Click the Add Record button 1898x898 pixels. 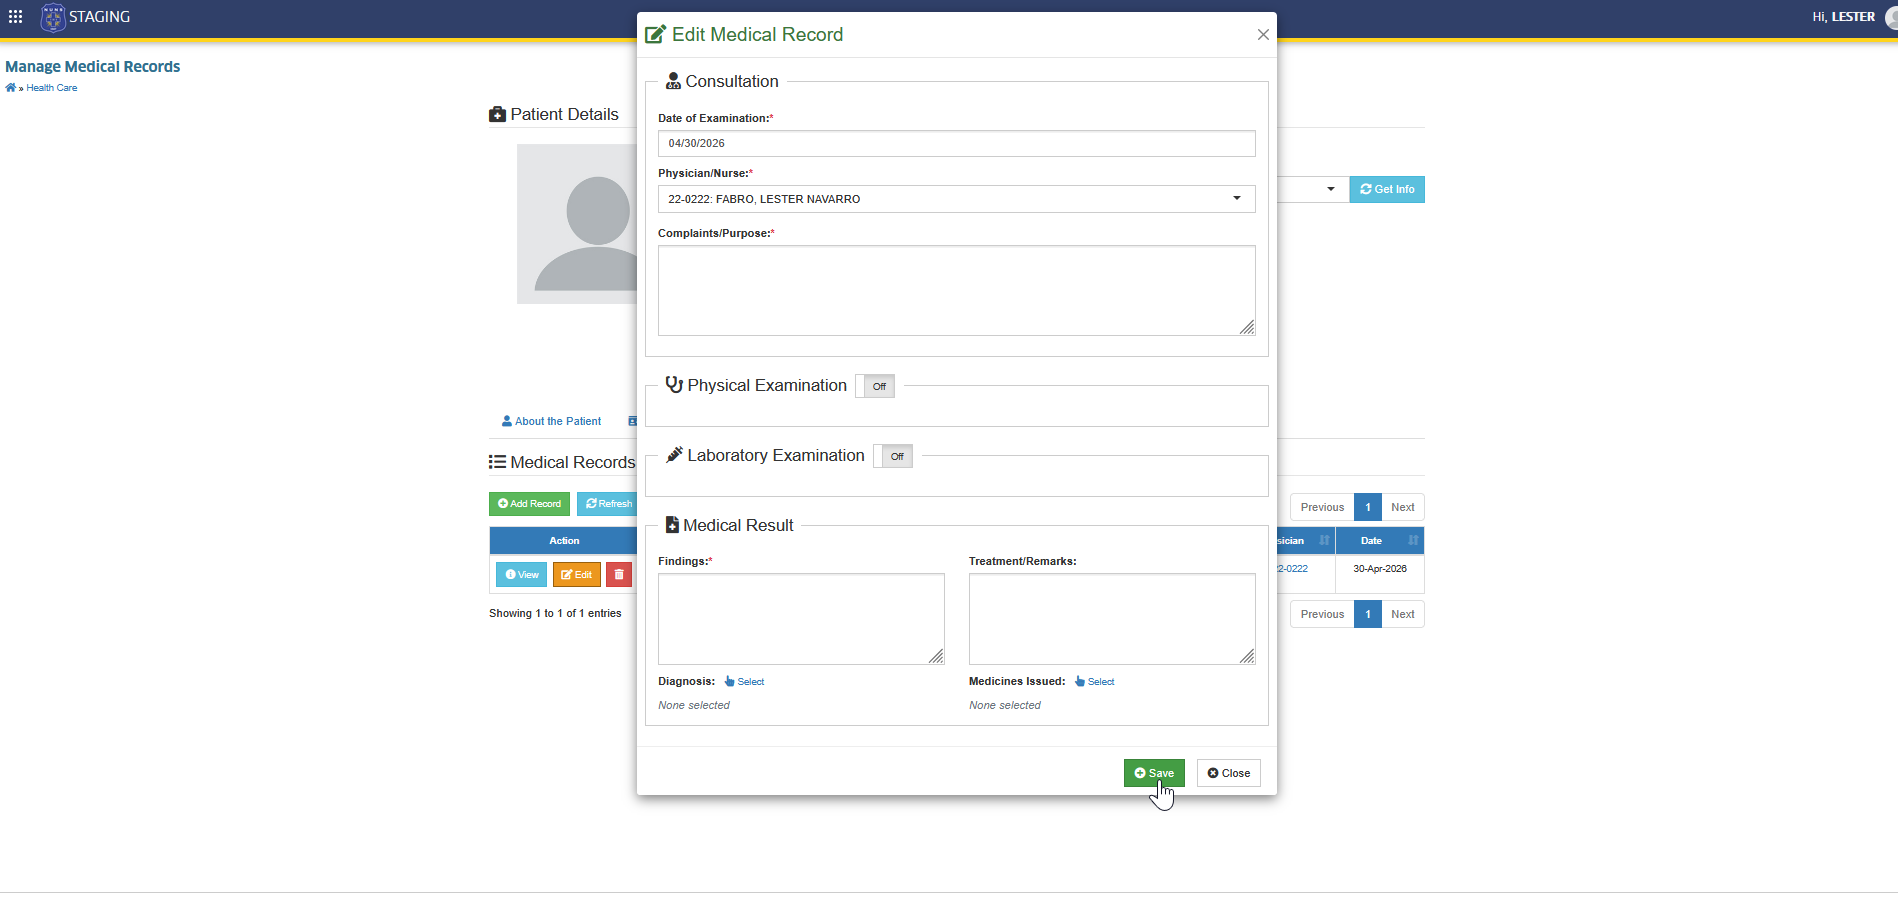point(529,504)
